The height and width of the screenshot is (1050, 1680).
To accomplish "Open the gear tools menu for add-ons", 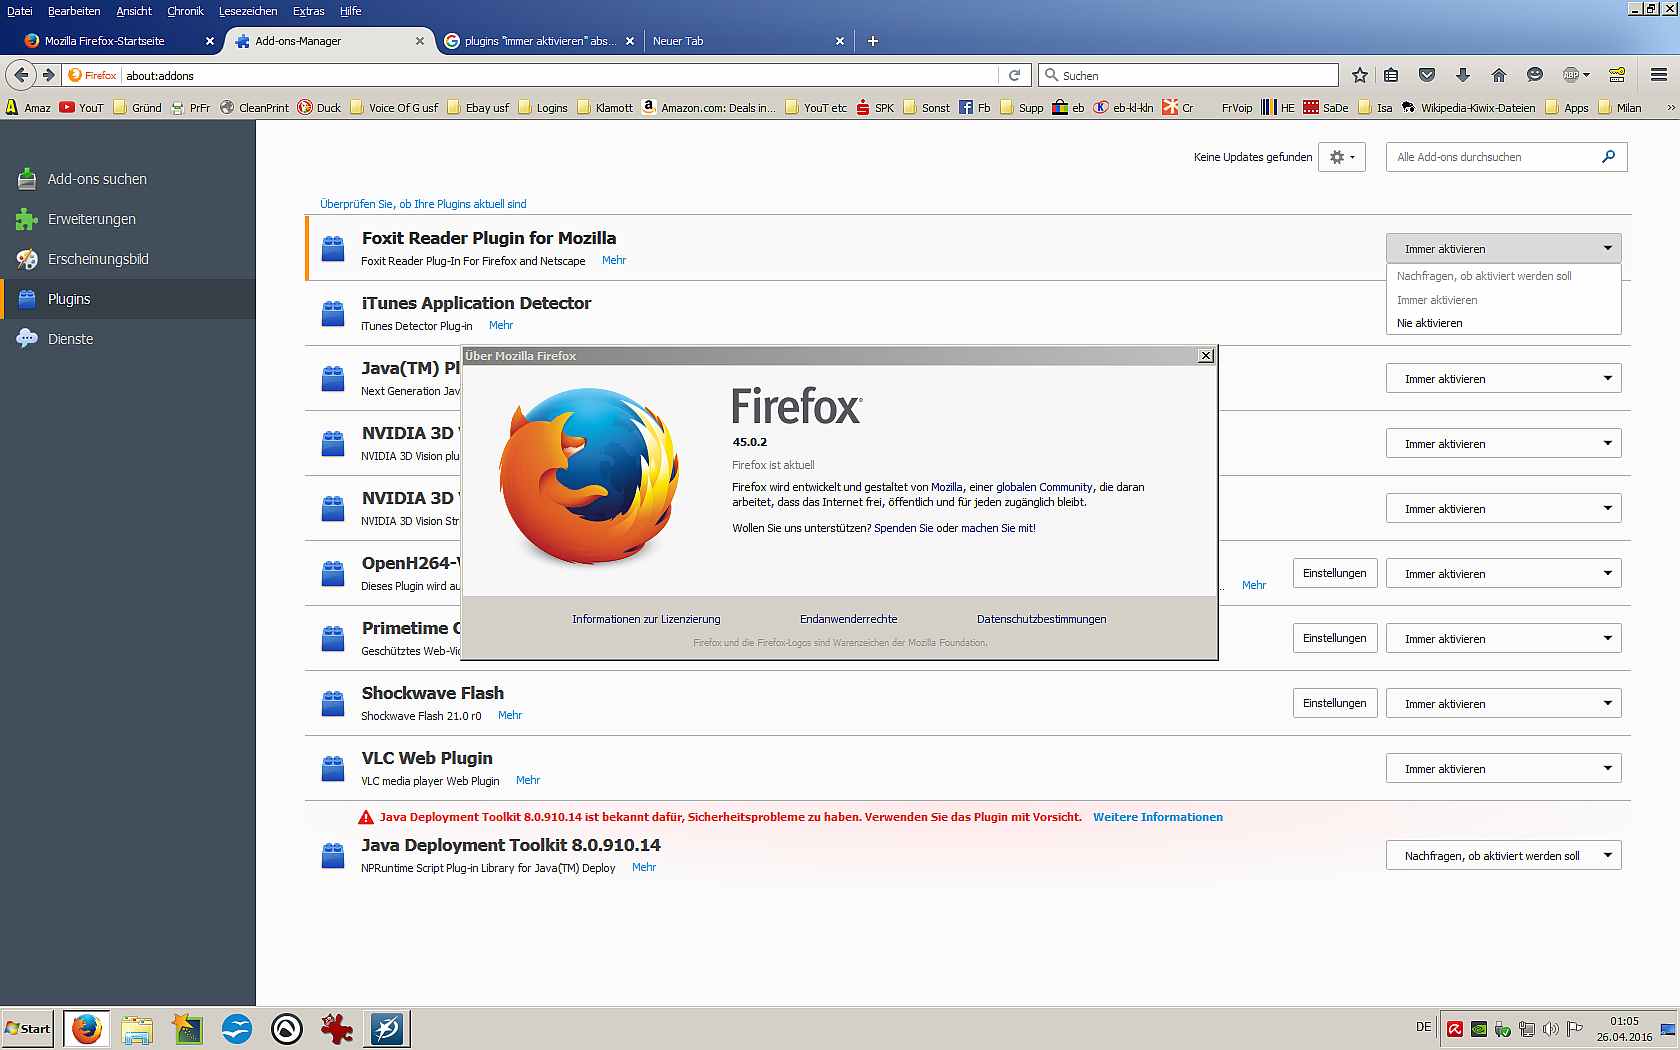I will 1341,157.
